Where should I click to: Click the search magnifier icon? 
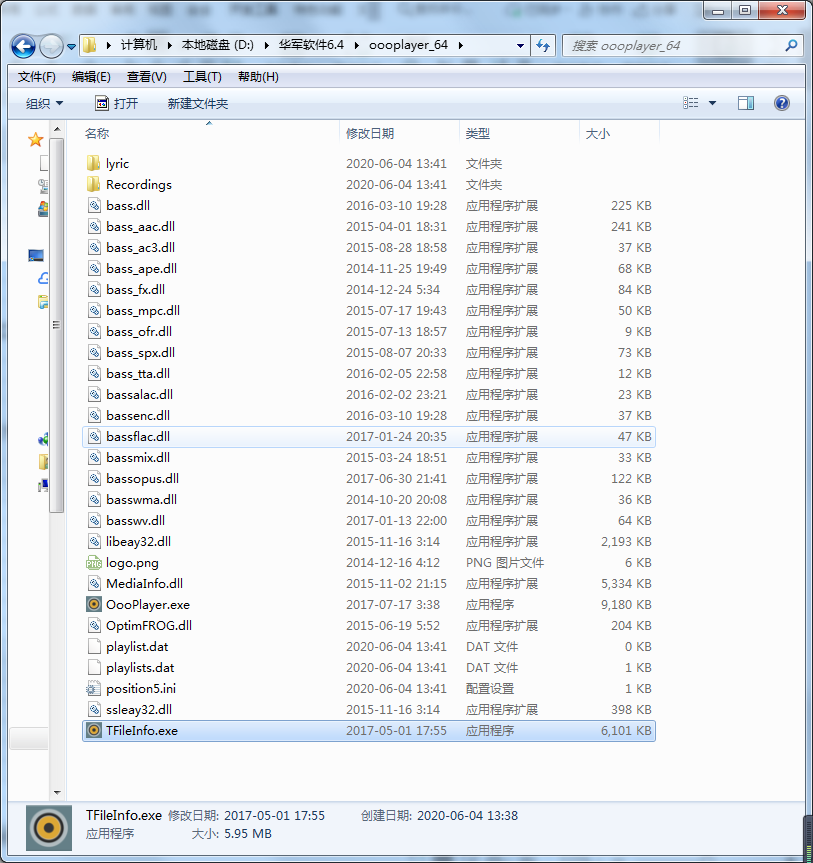(x=791, y=46)
